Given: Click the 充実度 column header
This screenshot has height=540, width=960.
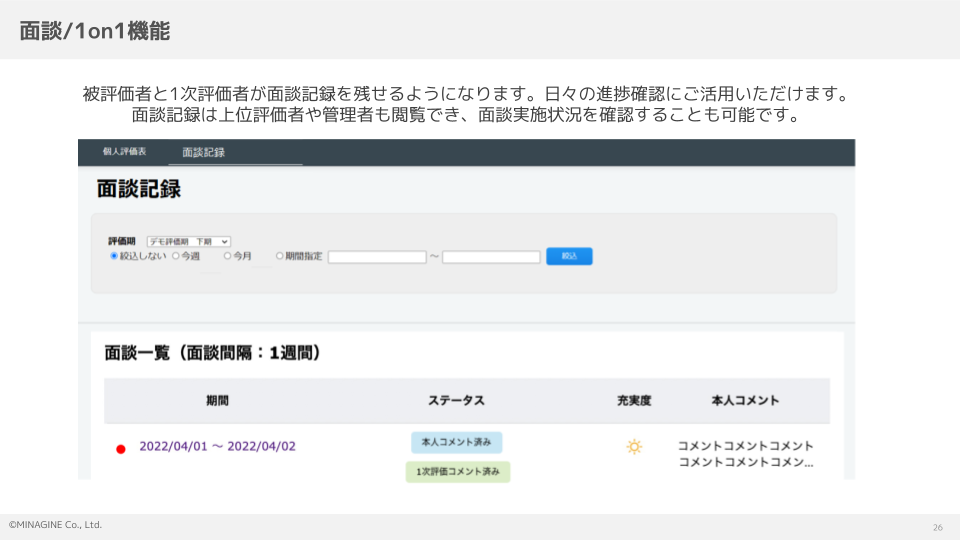Looking at the screenshot, I should [x=634, y=400].
